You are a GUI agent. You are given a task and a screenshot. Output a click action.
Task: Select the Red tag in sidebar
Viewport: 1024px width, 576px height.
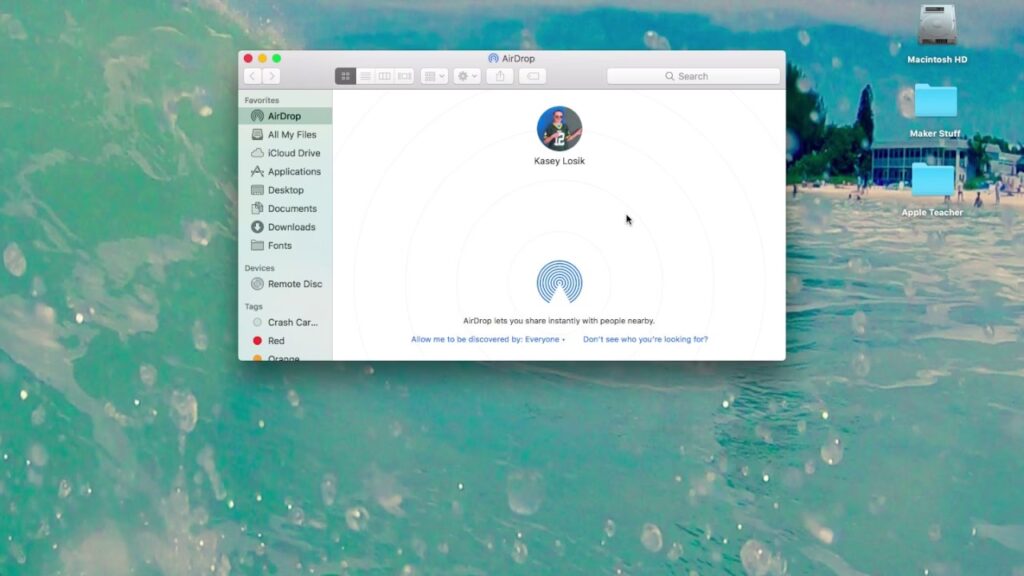276,341
